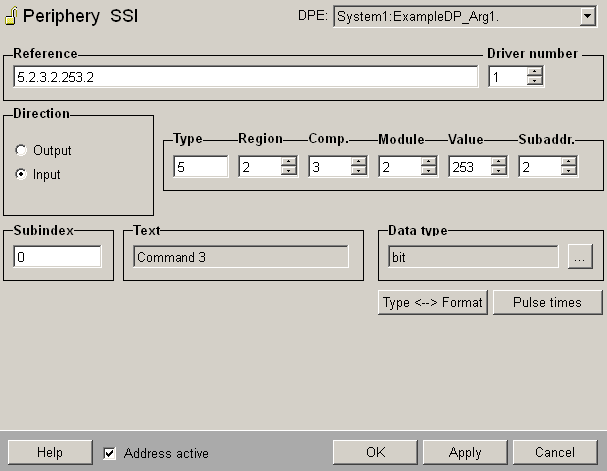Select the Input direction radio button

point(21,175)
